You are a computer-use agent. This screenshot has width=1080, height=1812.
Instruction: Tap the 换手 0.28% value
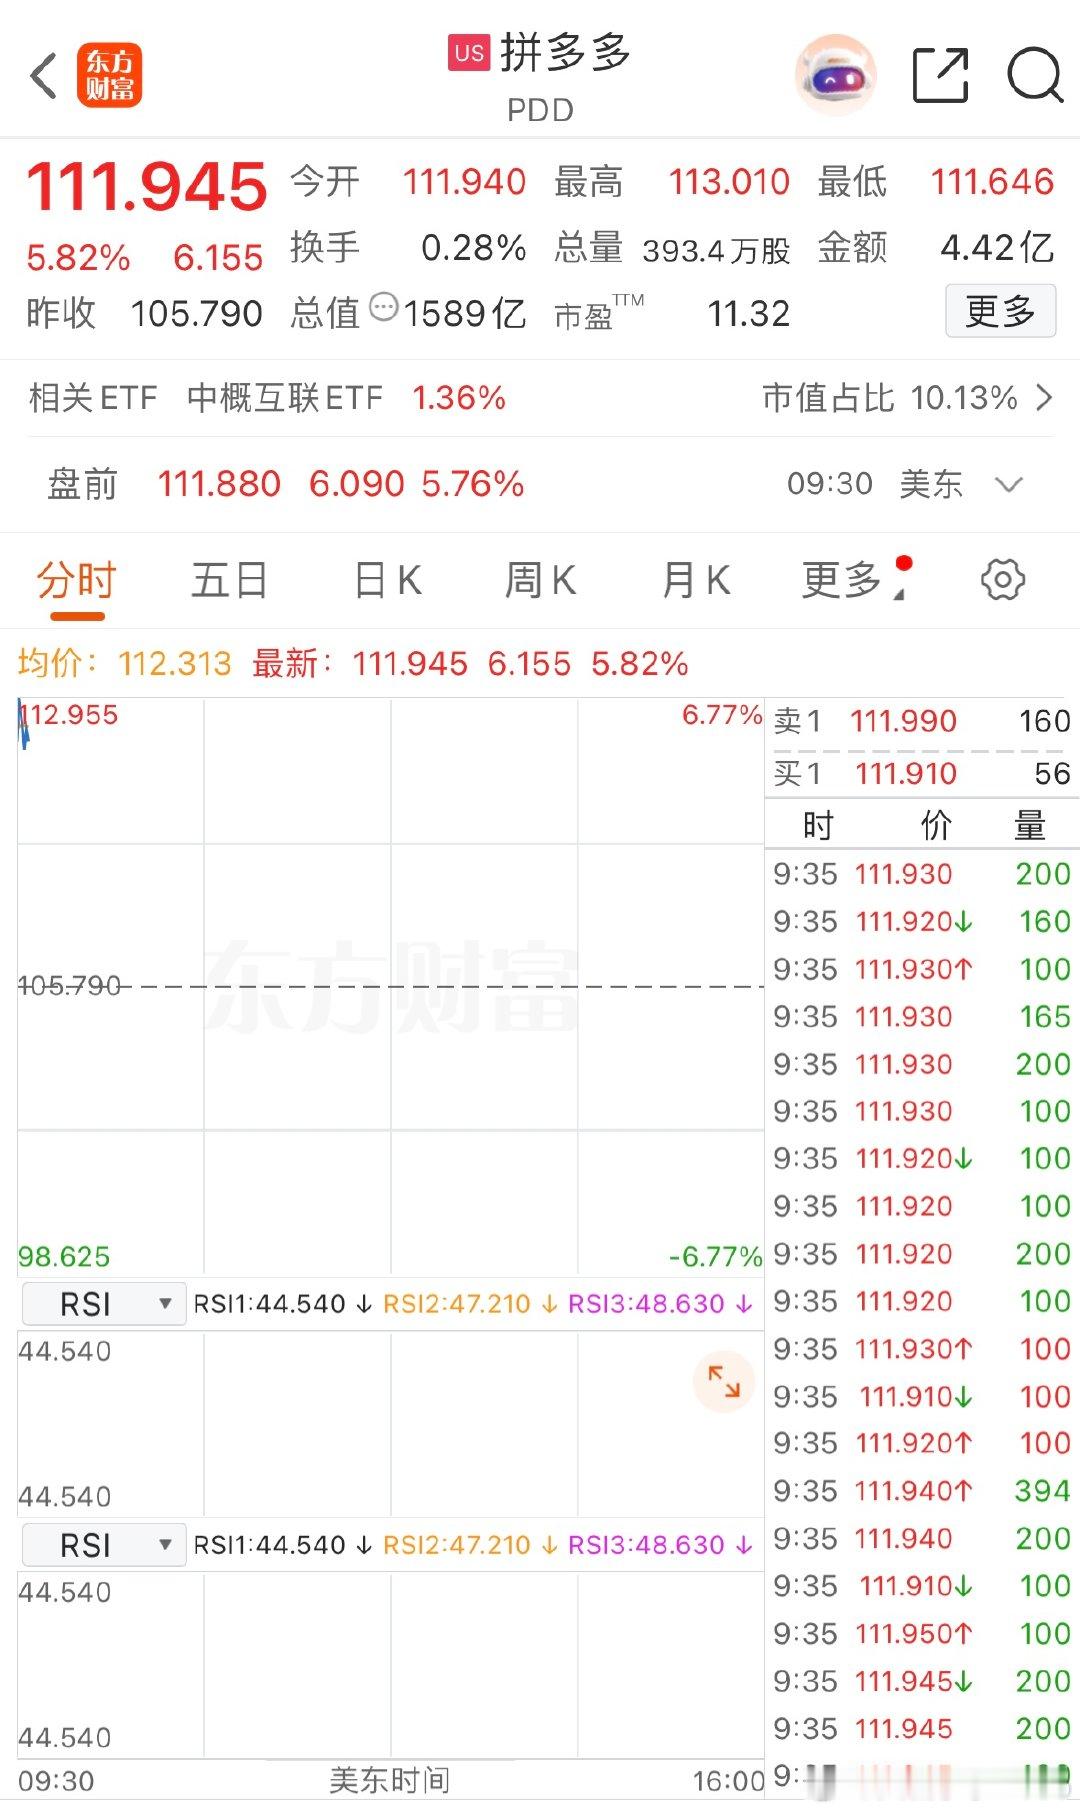tap(473, 247)
